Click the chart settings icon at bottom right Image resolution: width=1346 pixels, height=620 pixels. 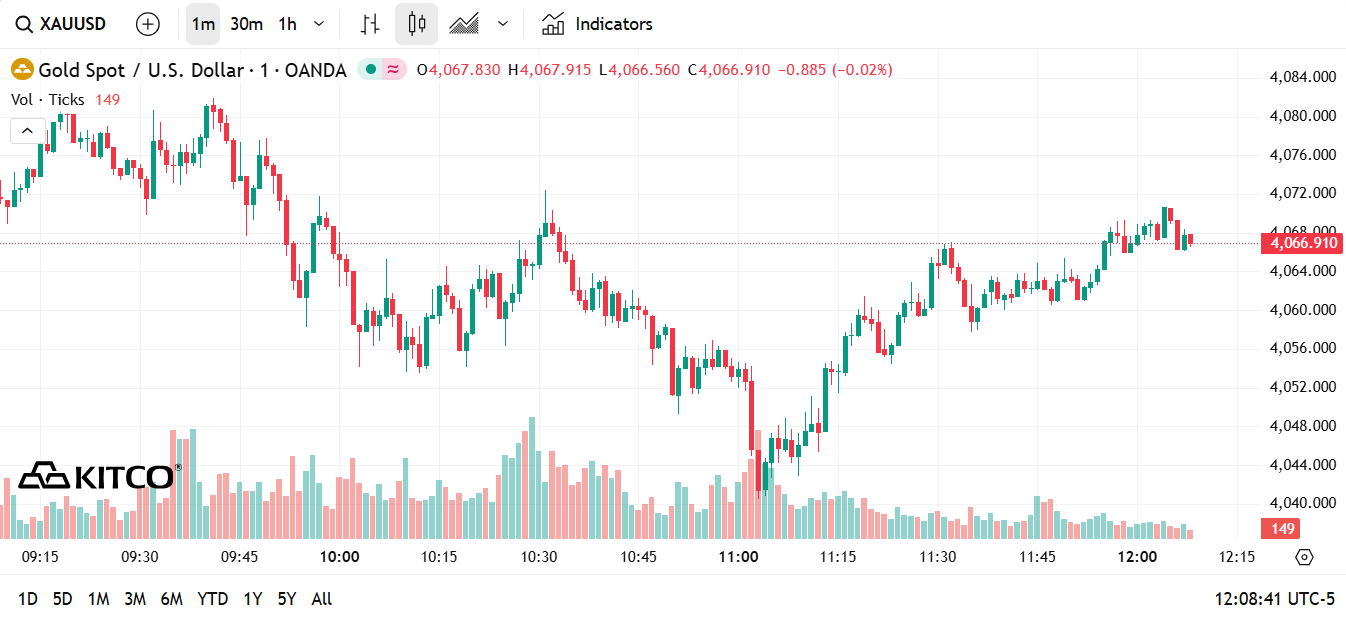click(x=1304, y=557)
